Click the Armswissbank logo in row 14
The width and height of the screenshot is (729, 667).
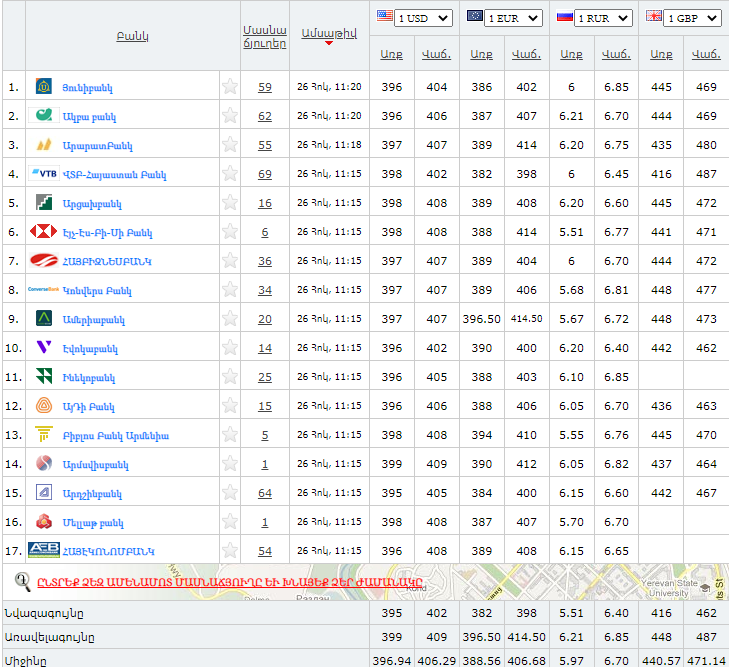(44, 463)
